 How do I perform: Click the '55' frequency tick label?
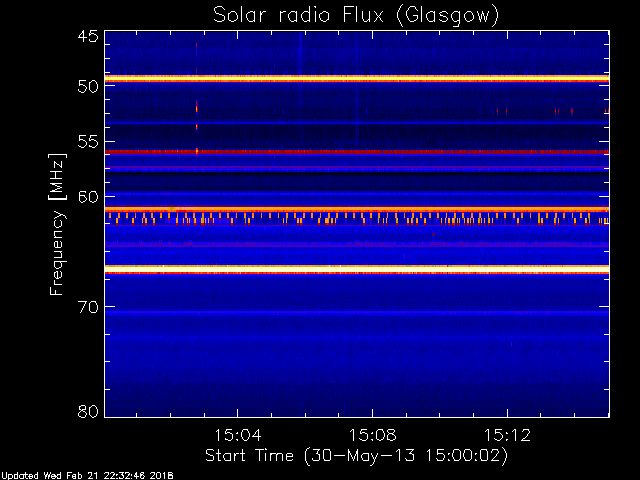tap(88, 142)
